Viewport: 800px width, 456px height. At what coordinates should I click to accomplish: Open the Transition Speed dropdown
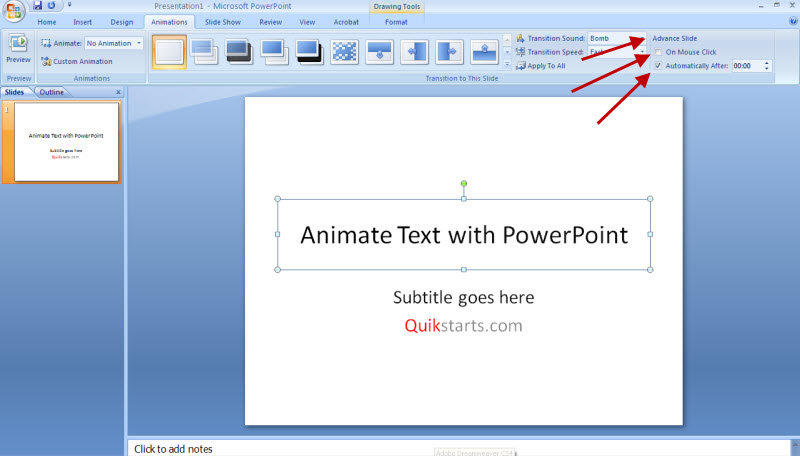pos(617,52)
